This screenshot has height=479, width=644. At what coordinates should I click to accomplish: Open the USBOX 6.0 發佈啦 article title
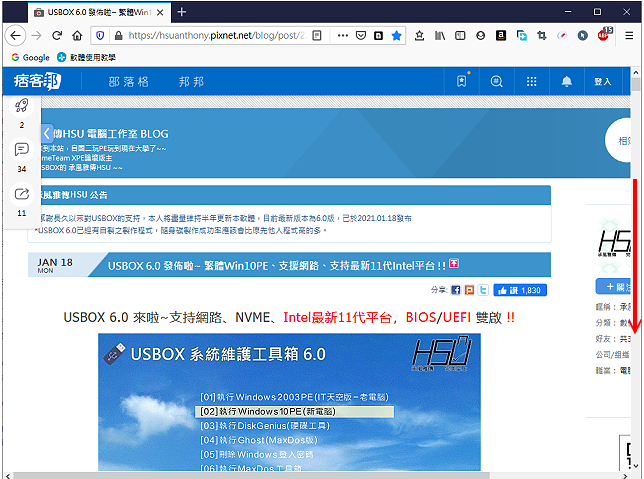(276, 266)
